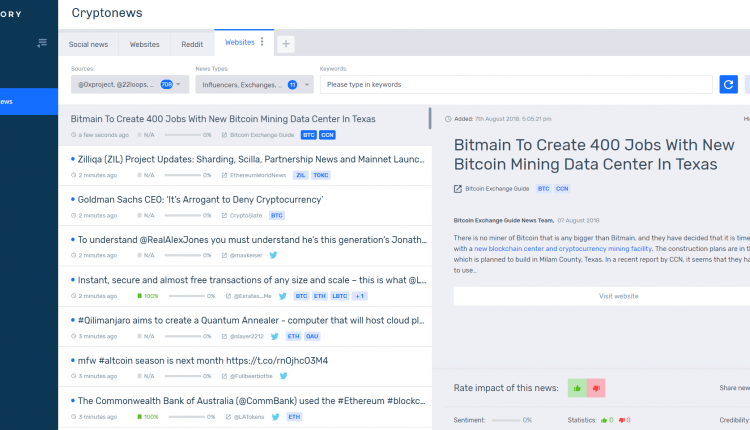Click BTC tag on Goldman Sachs row
The width and height of the screenshot is (750, 430).
276,215
